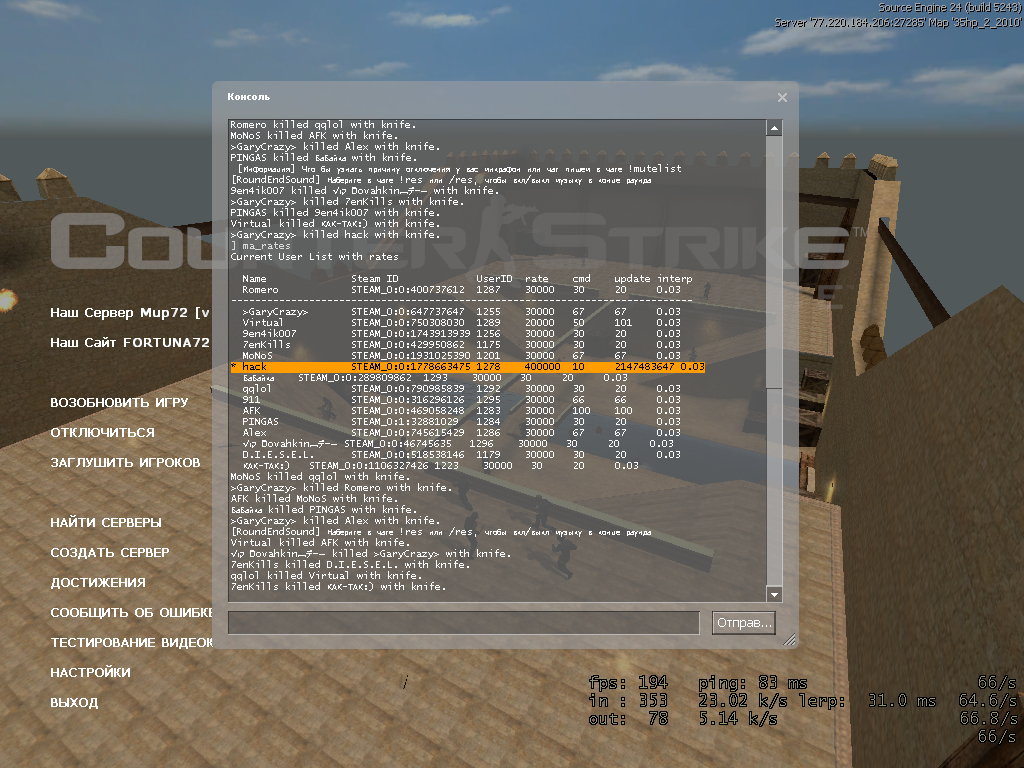1024x768 pixels.
Task: Click the '911' row in rates table
Action: (x=462, y=399)
